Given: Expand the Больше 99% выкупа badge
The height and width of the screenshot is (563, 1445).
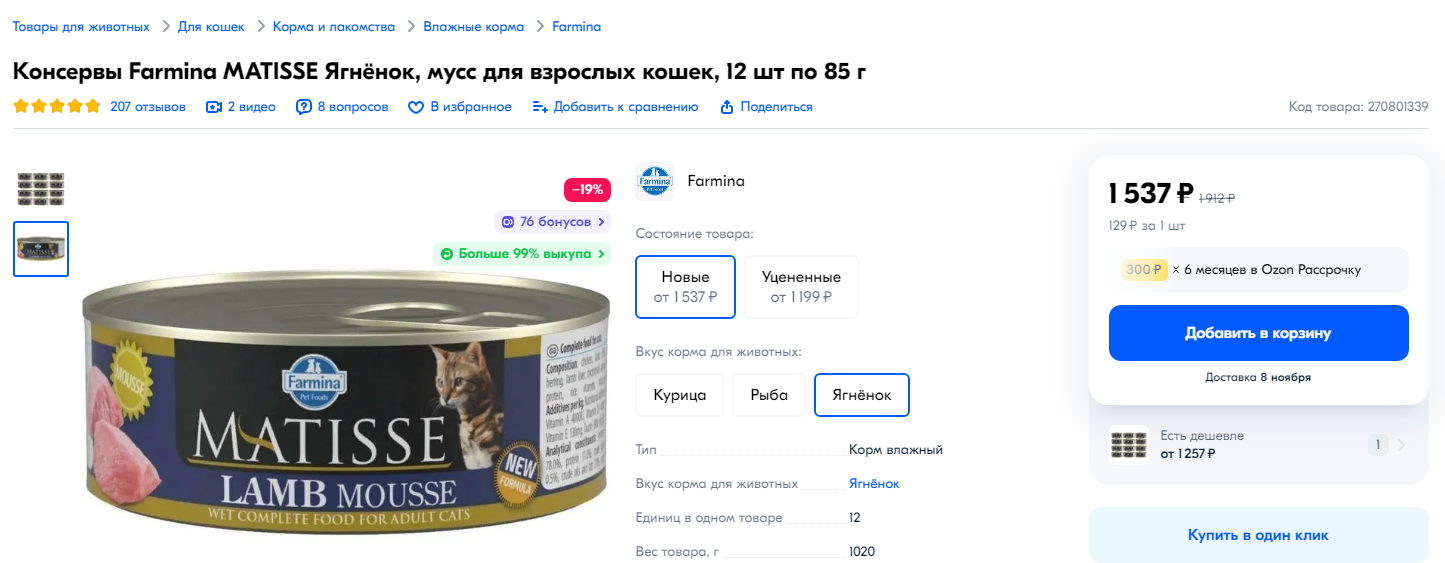Looking at the screenshot, I should click(522, 254).
